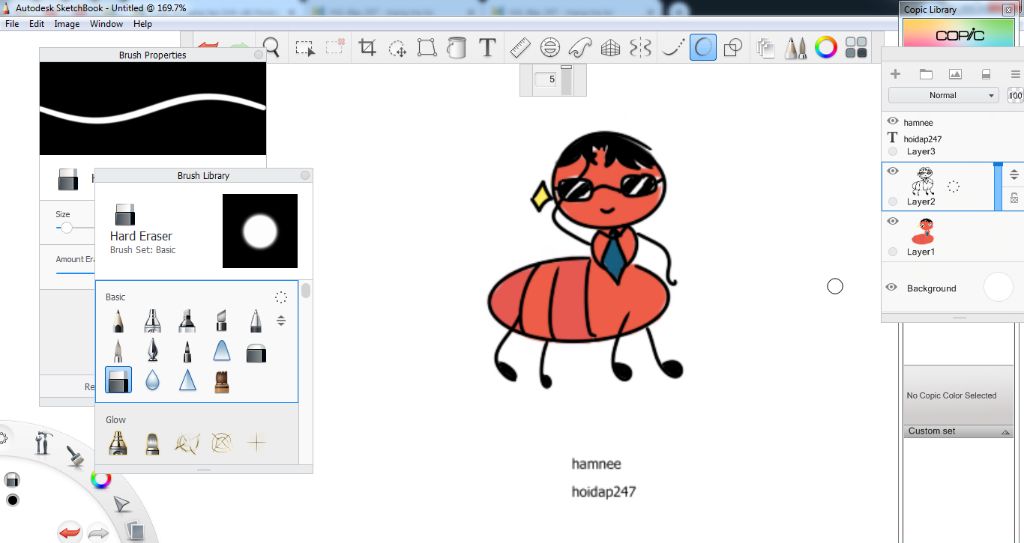Select the Ballpoint pen brush

coord(256,321)
